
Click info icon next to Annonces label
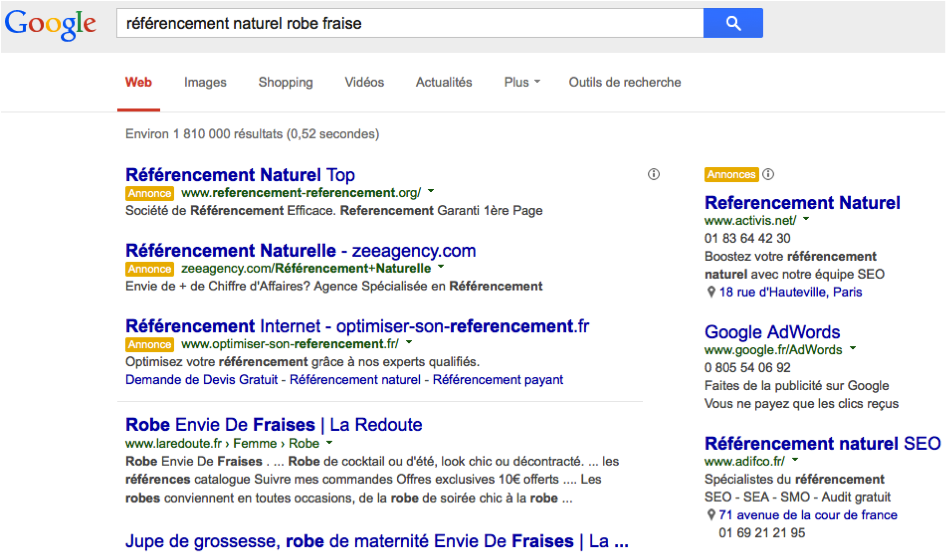pyautogui.click(x=768, y=174)
